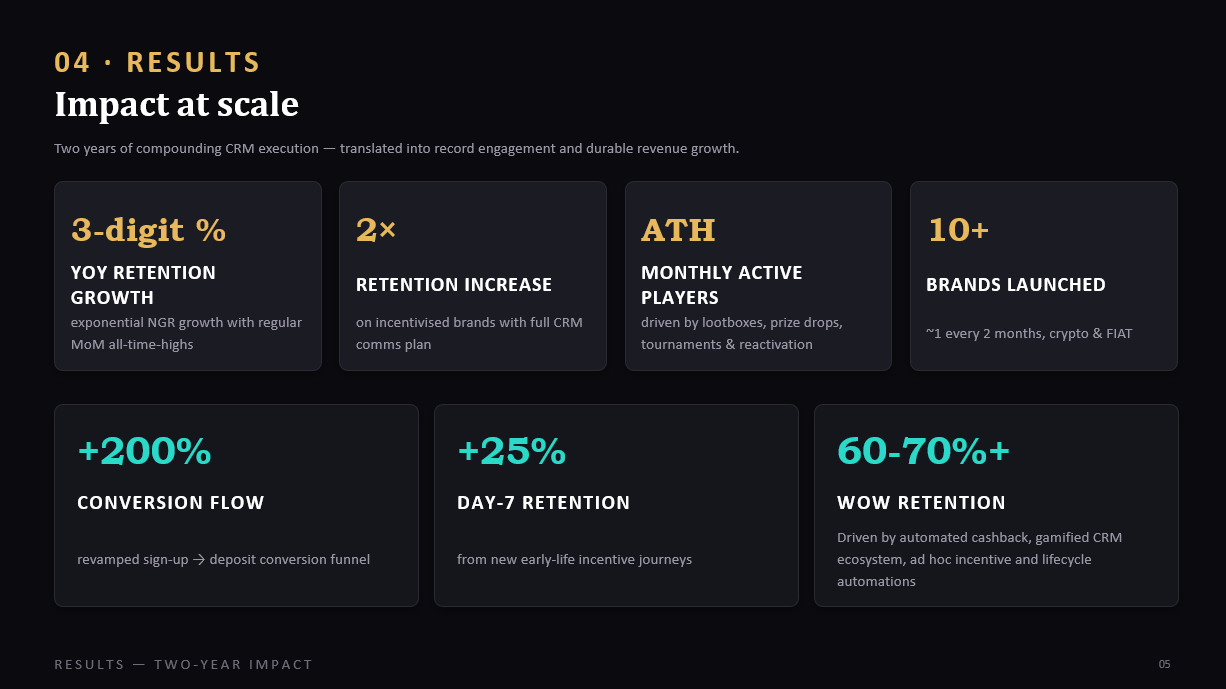Click the slide subtitle about CRM execution
Screen dimensions: 1226x689
[x=397, y=149]
